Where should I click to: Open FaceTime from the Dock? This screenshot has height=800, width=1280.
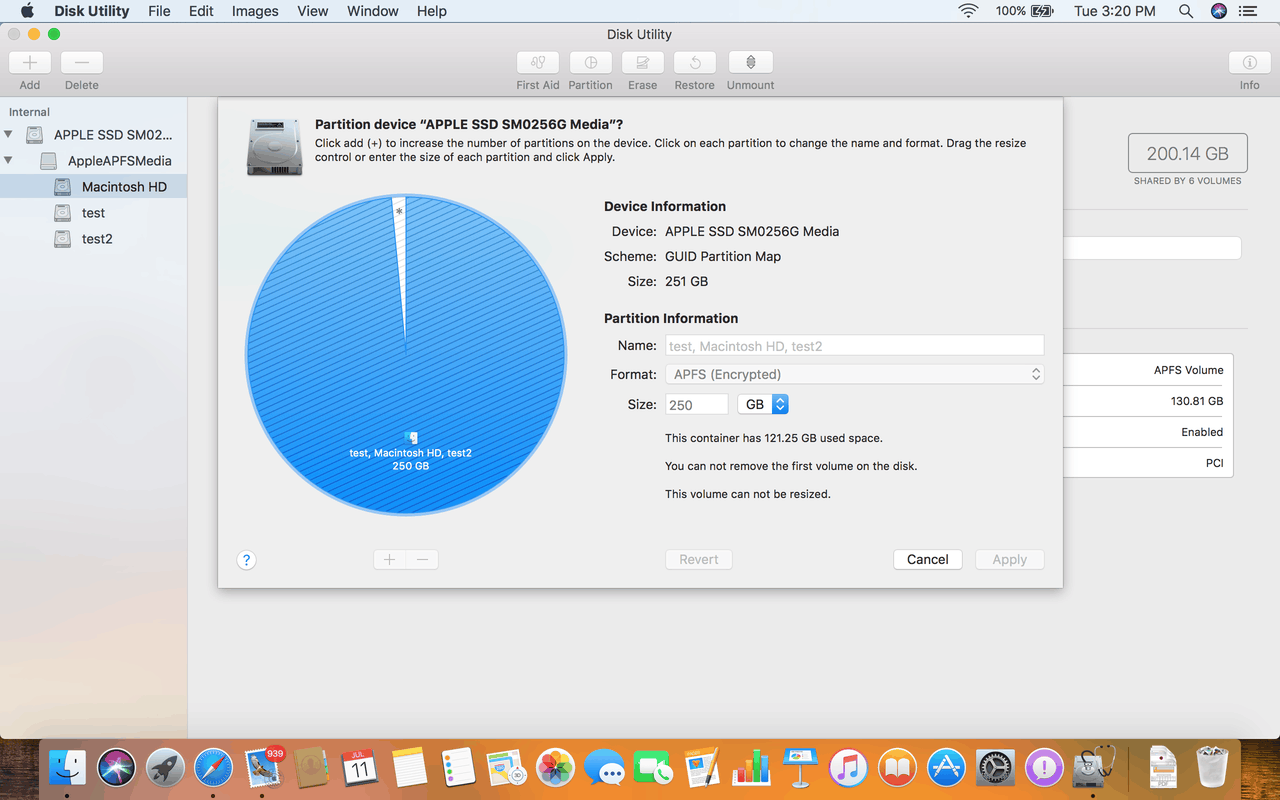pyautogui.click(x=654, y=768)
